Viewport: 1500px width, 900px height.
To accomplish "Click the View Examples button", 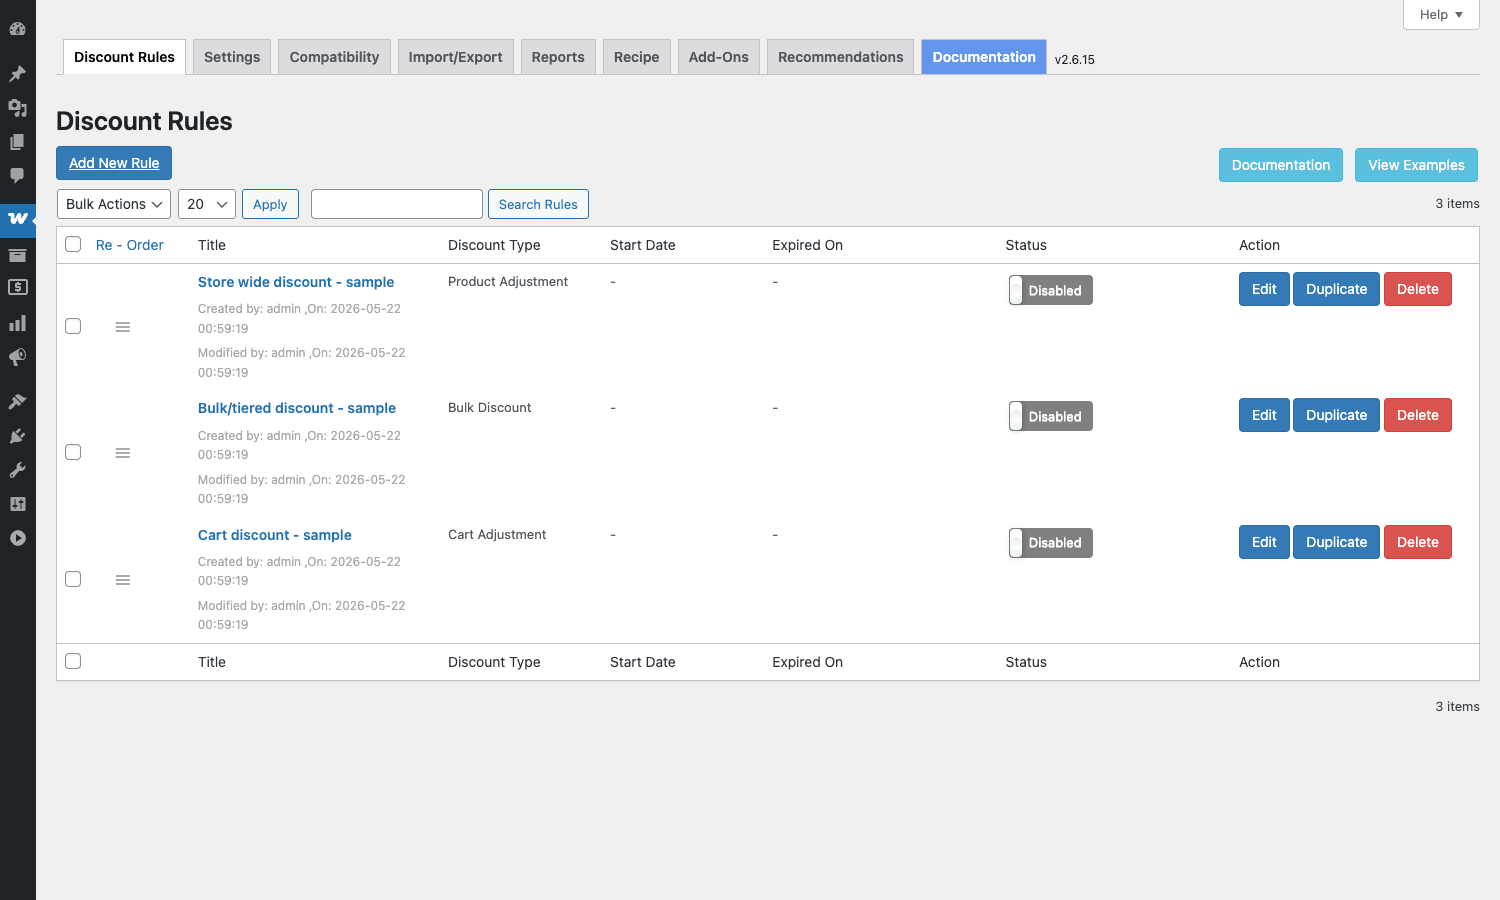I will click(1416, 165).
